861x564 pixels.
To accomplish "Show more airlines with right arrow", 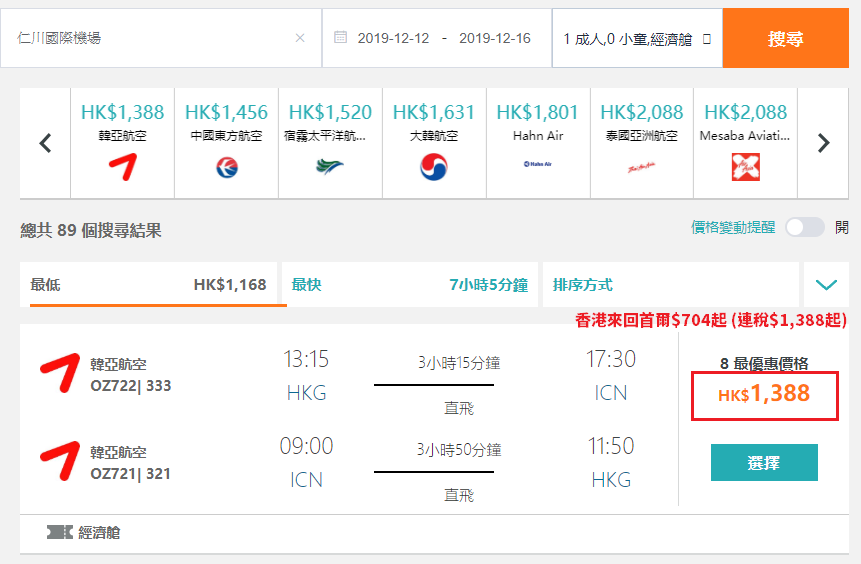I will point(823,143).
